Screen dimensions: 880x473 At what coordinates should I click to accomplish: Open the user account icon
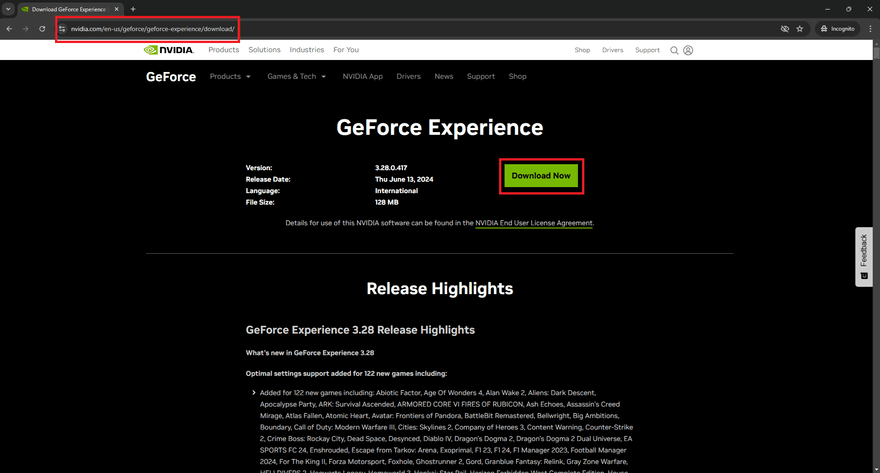(x=688, y=50)
